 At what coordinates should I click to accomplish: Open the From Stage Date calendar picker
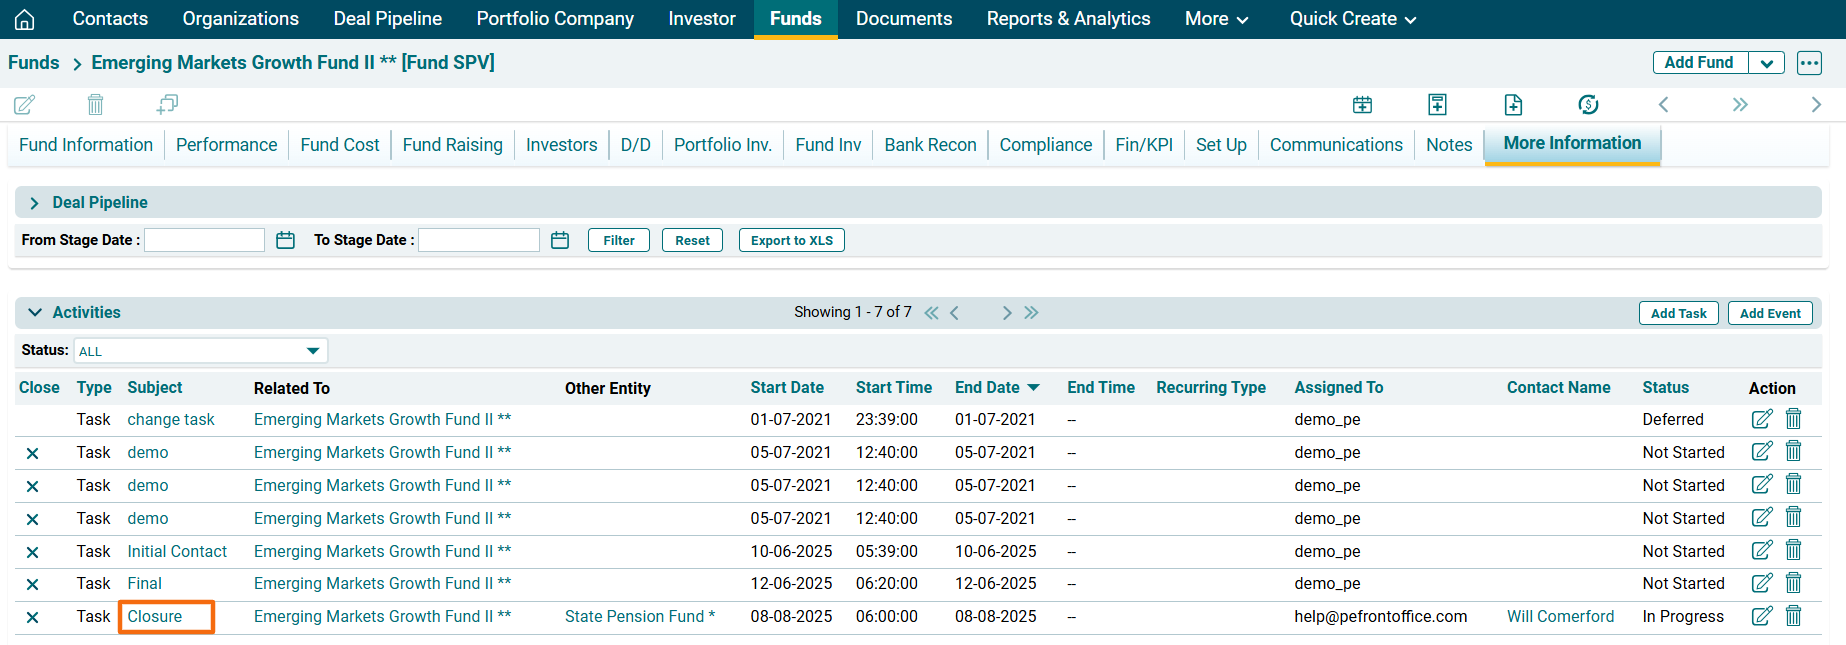coord(285,240)
